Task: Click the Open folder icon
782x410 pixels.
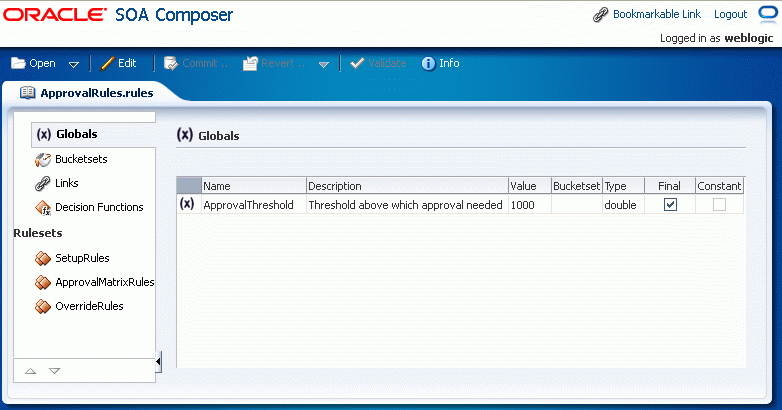Action: click(18, 63)
